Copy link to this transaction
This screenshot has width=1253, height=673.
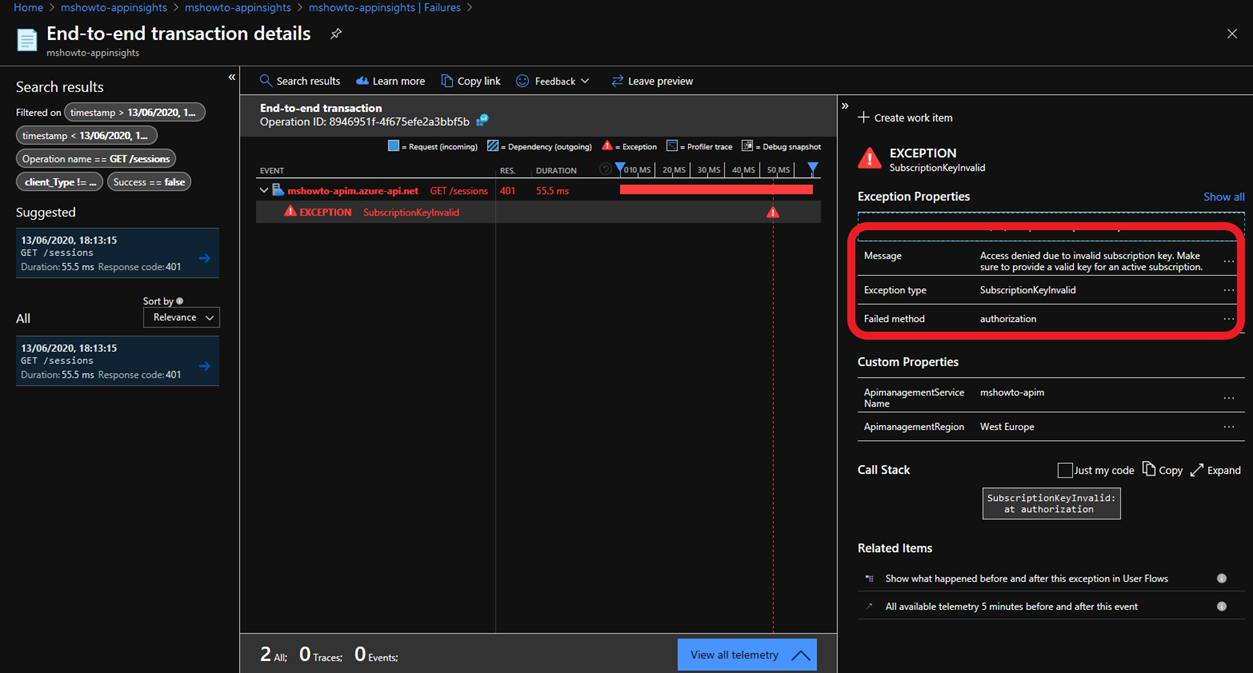[x=471, y=81]
